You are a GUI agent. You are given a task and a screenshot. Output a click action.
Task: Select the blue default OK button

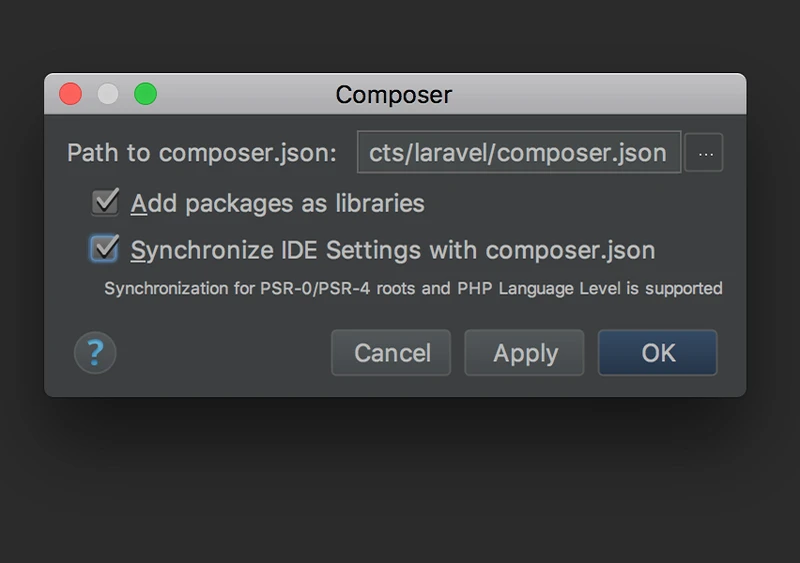pyautogui.click(x=658, y=353)
